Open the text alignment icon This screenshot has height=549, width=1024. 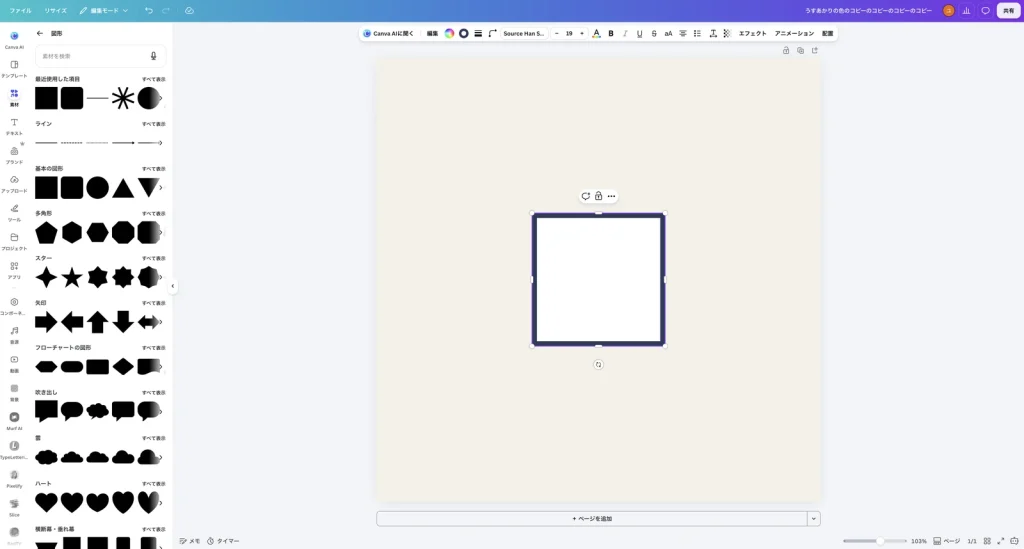pyautogui.click(x=682, y=33)
